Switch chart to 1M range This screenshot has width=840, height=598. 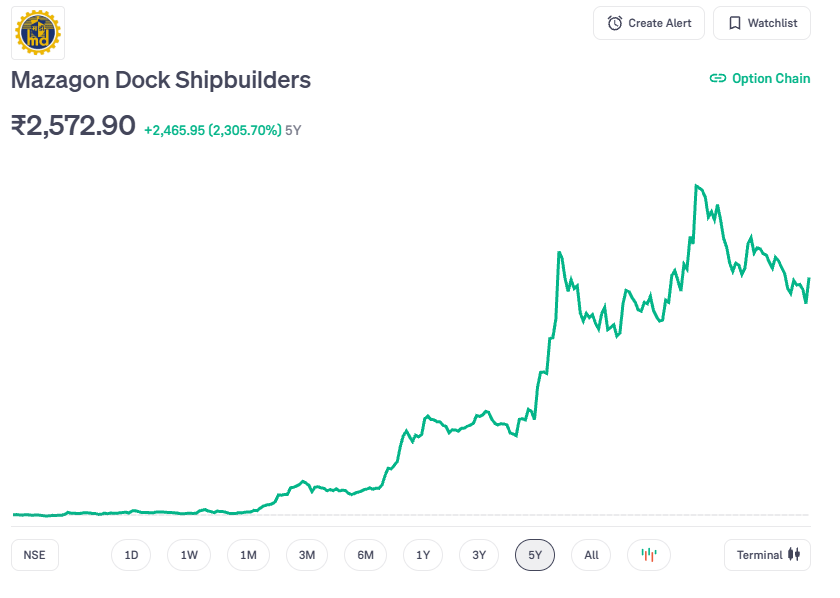click(248, 555)
